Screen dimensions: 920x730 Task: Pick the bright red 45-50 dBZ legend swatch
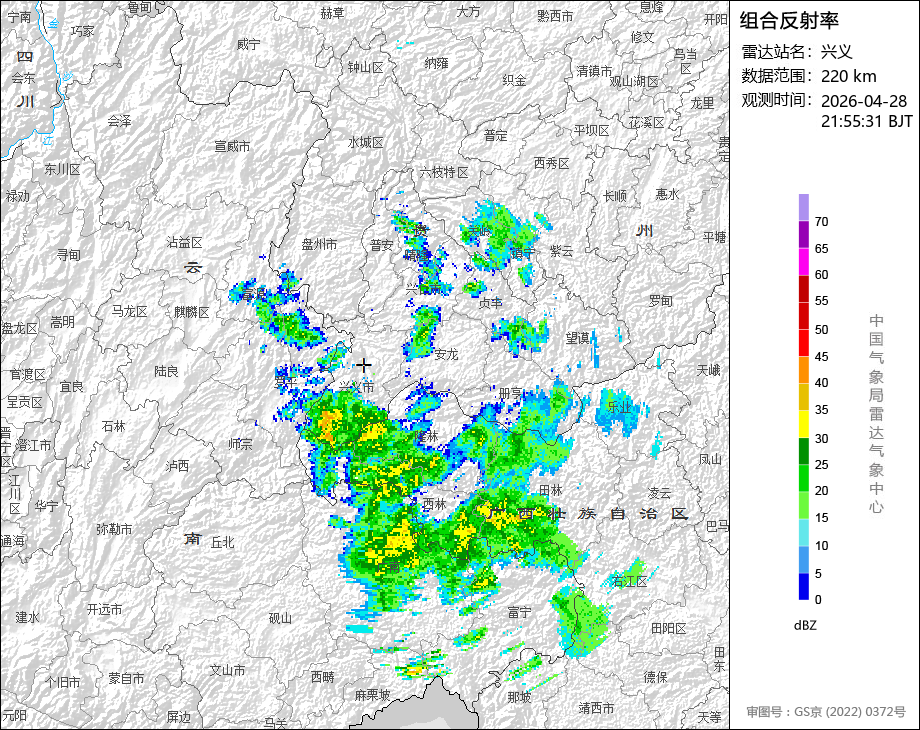click(x=804, y=343)
